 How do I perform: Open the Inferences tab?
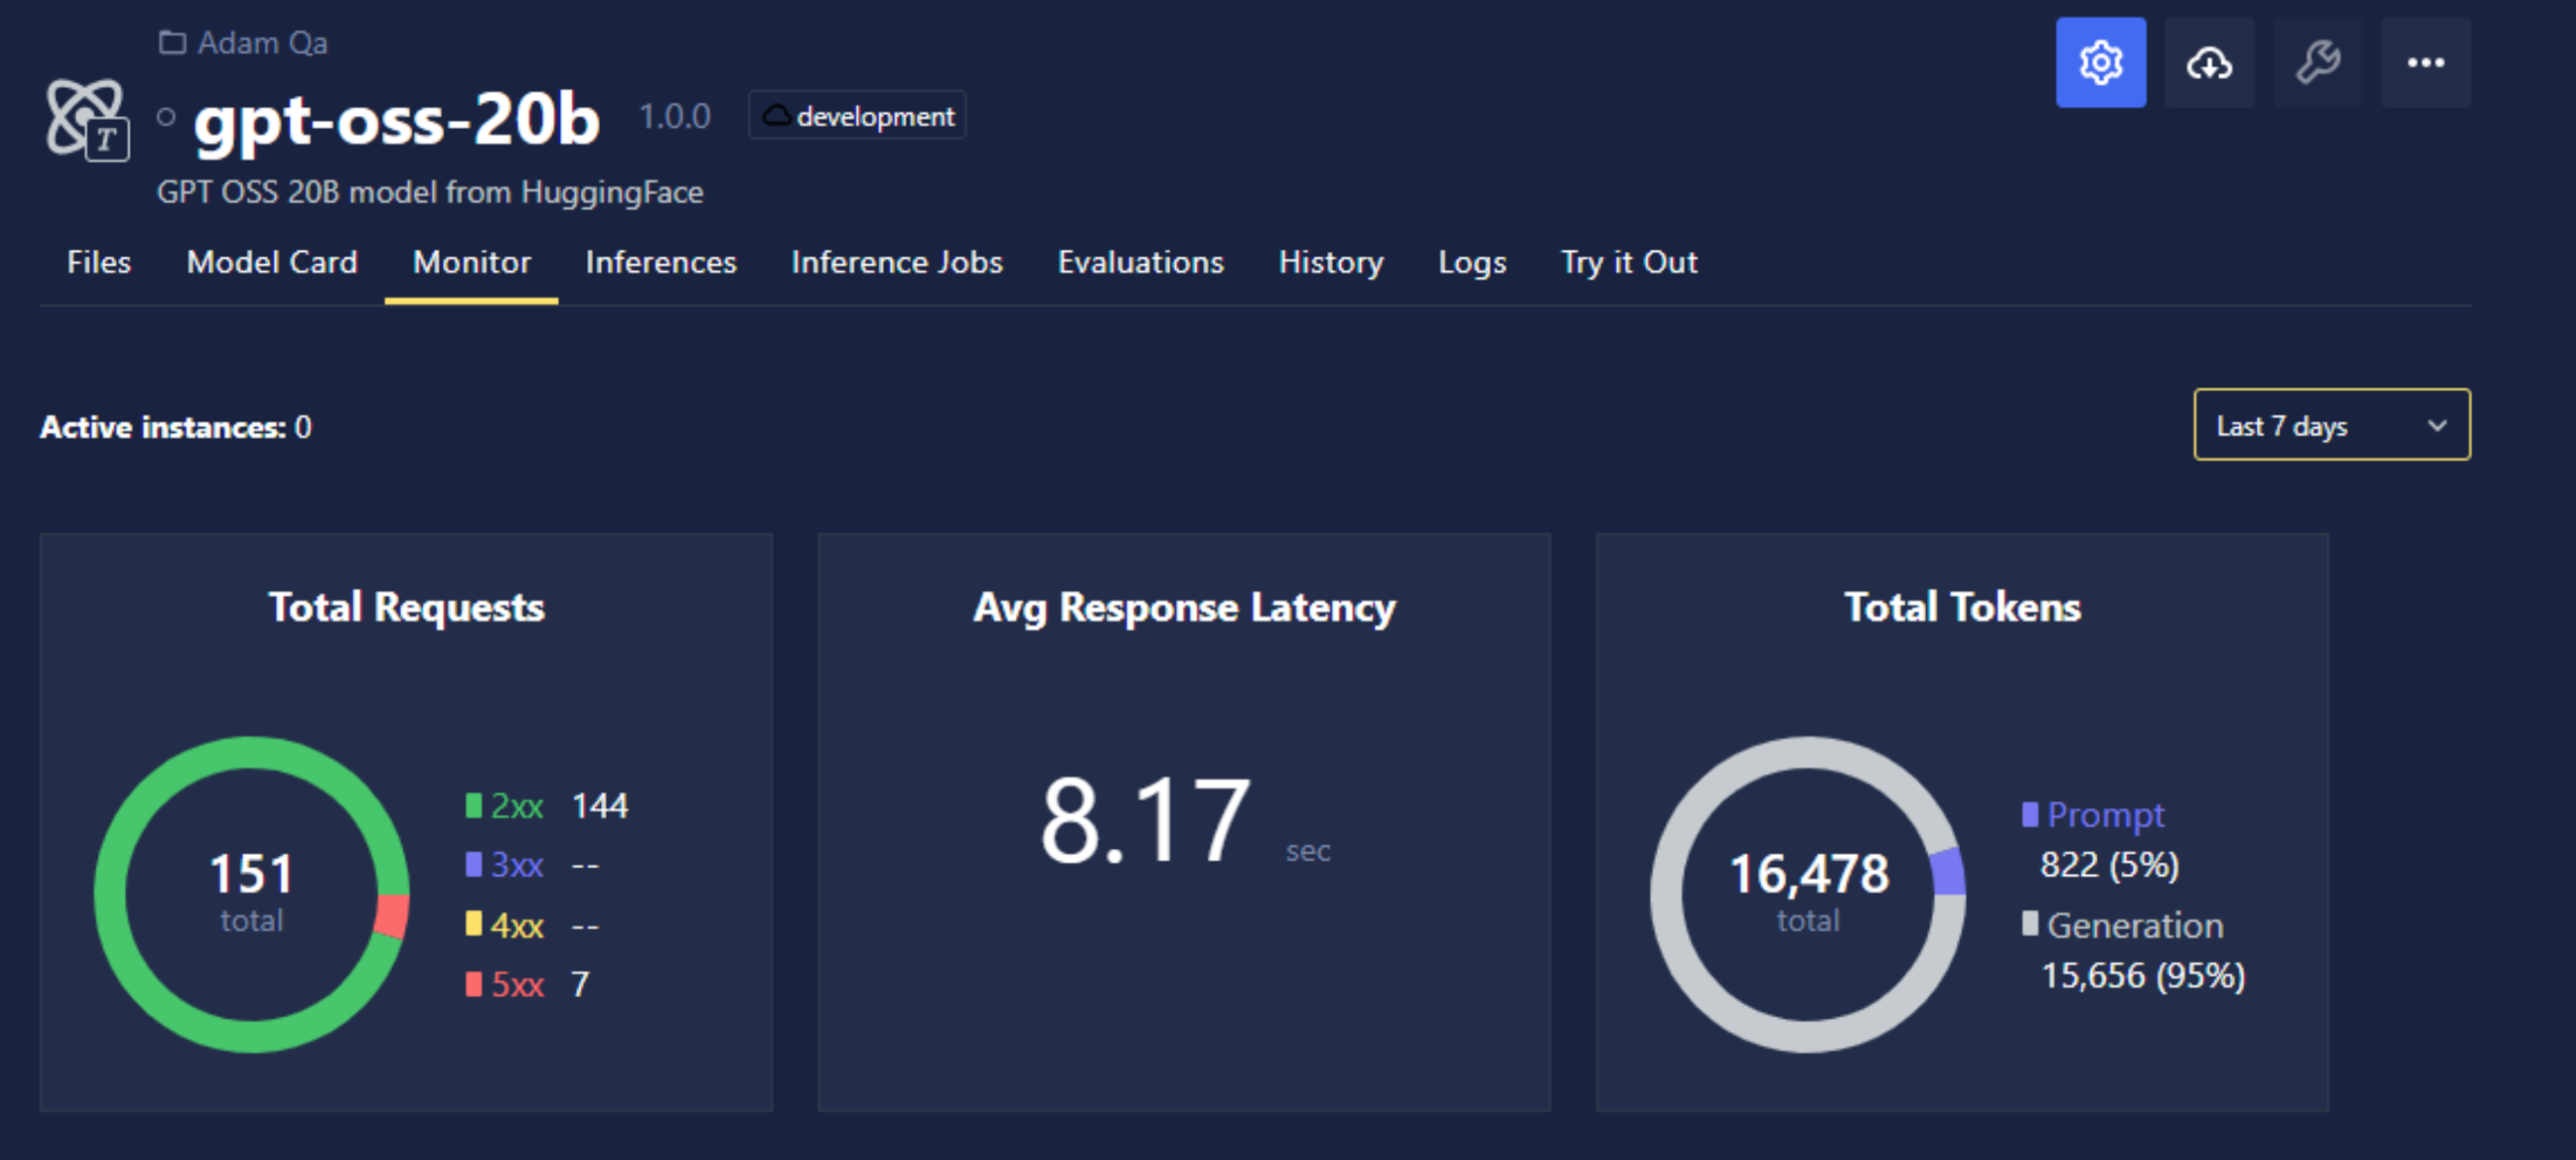[661, 262]
